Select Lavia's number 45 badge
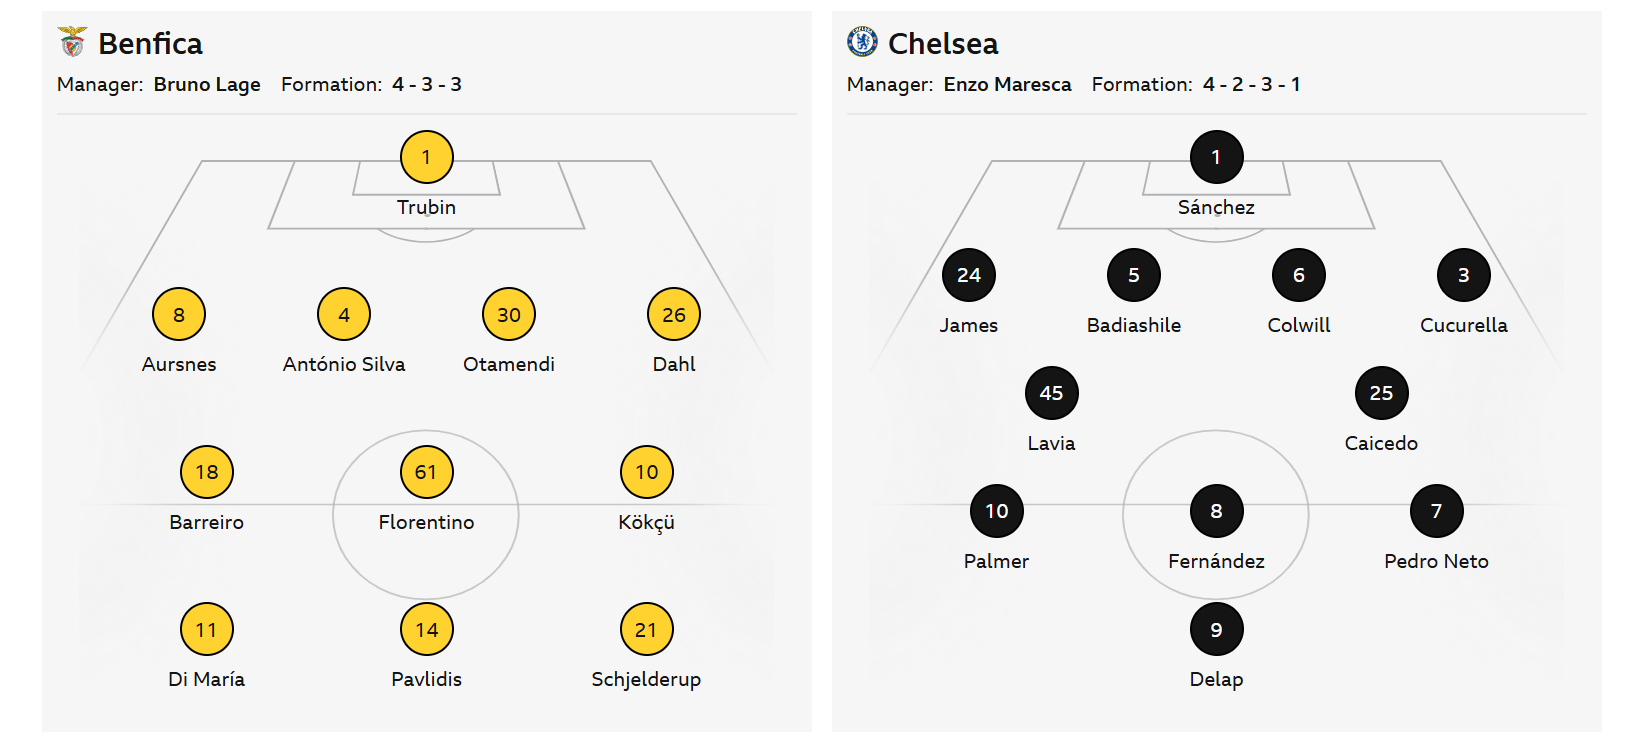 [x=1052, y=393]
